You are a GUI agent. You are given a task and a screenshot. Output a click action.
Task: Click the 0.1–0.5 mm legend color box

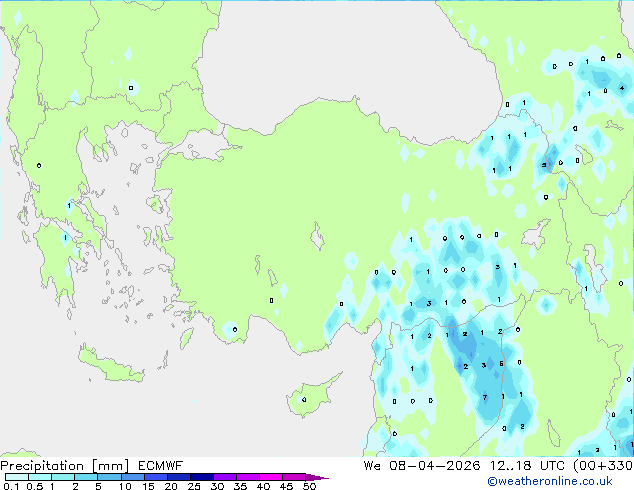(17, 477)
